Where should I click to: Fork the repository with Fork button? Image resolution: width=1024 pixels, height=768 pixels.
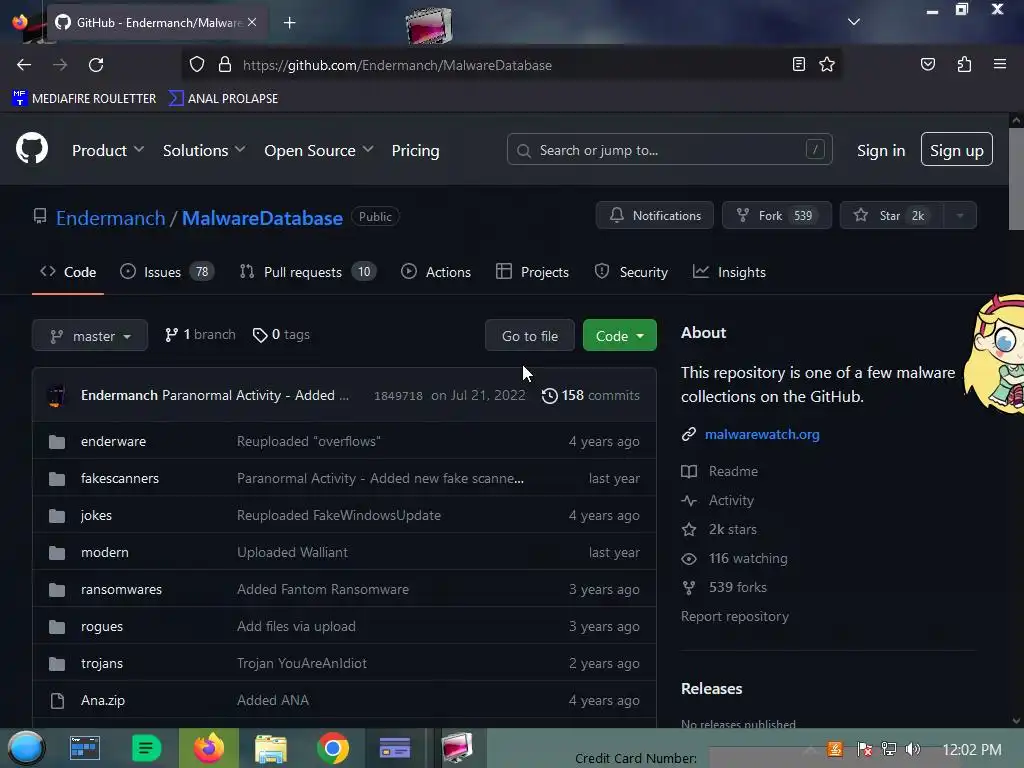click(x=776, y=216)
